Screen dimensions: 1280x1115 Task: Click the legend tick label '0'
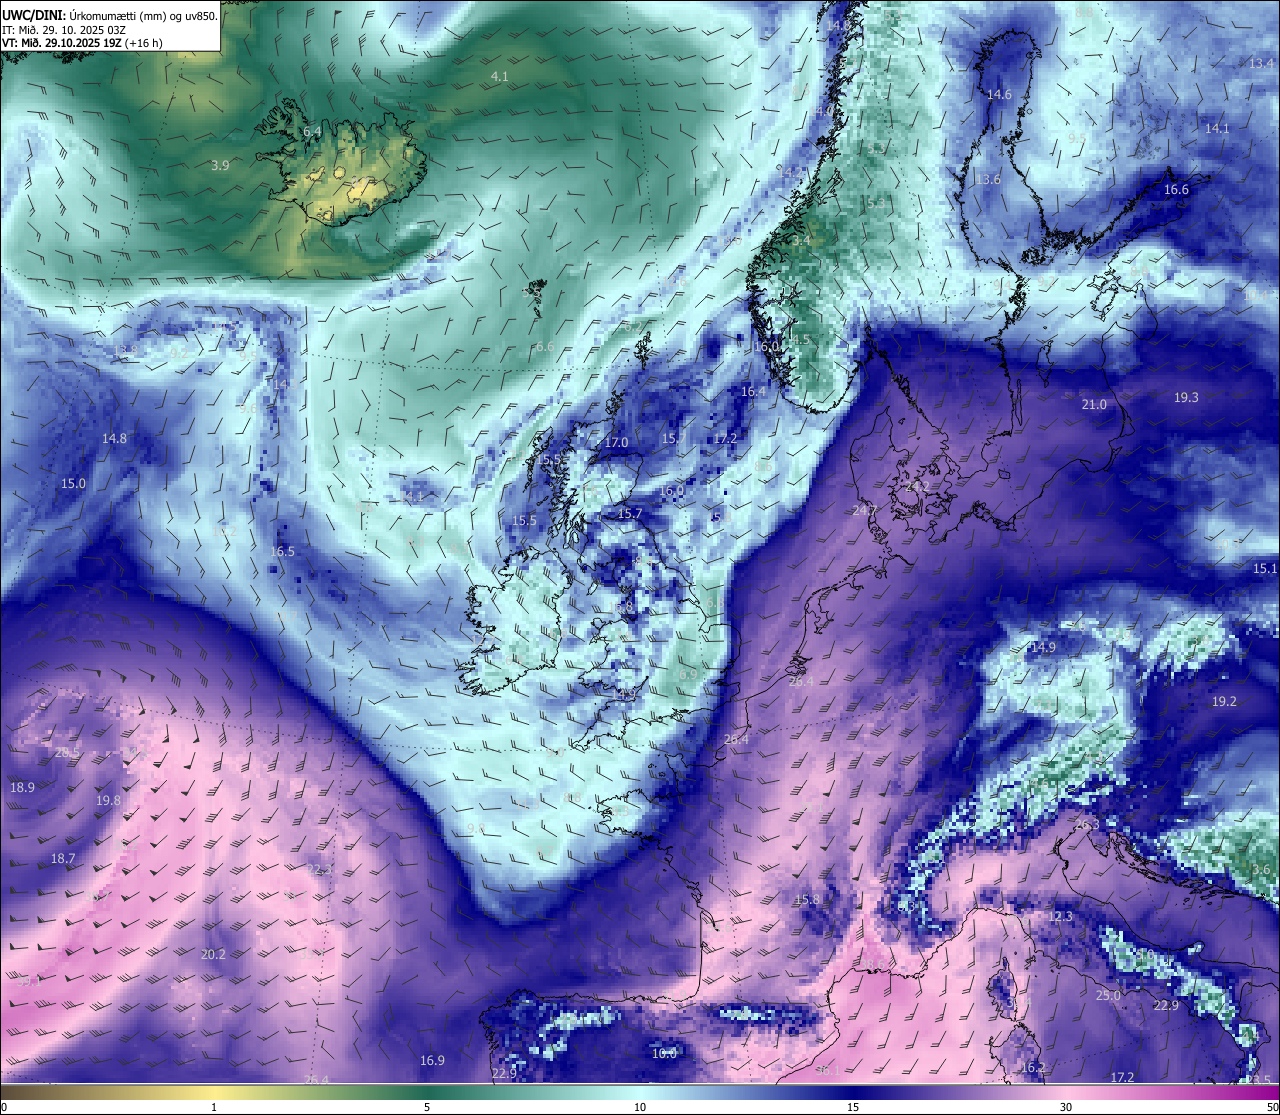4,1106
